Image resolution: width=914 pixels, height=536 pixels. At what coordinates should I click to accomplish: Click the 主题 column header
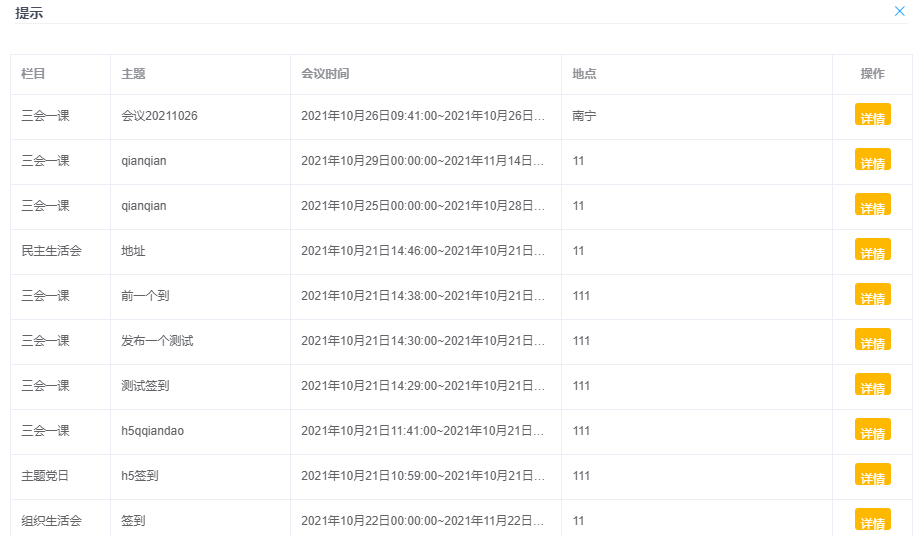[133, 74]
